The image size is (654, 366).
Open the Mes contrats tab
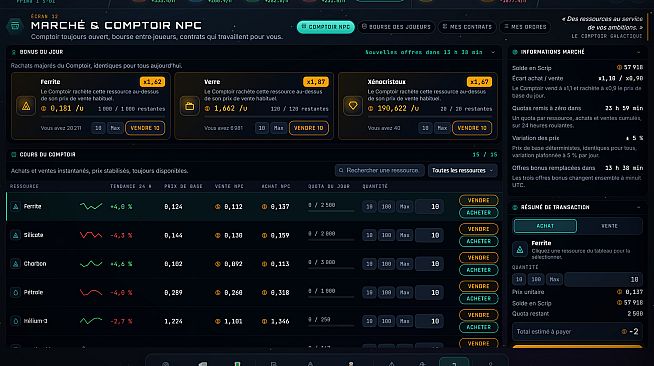[467, 27]
